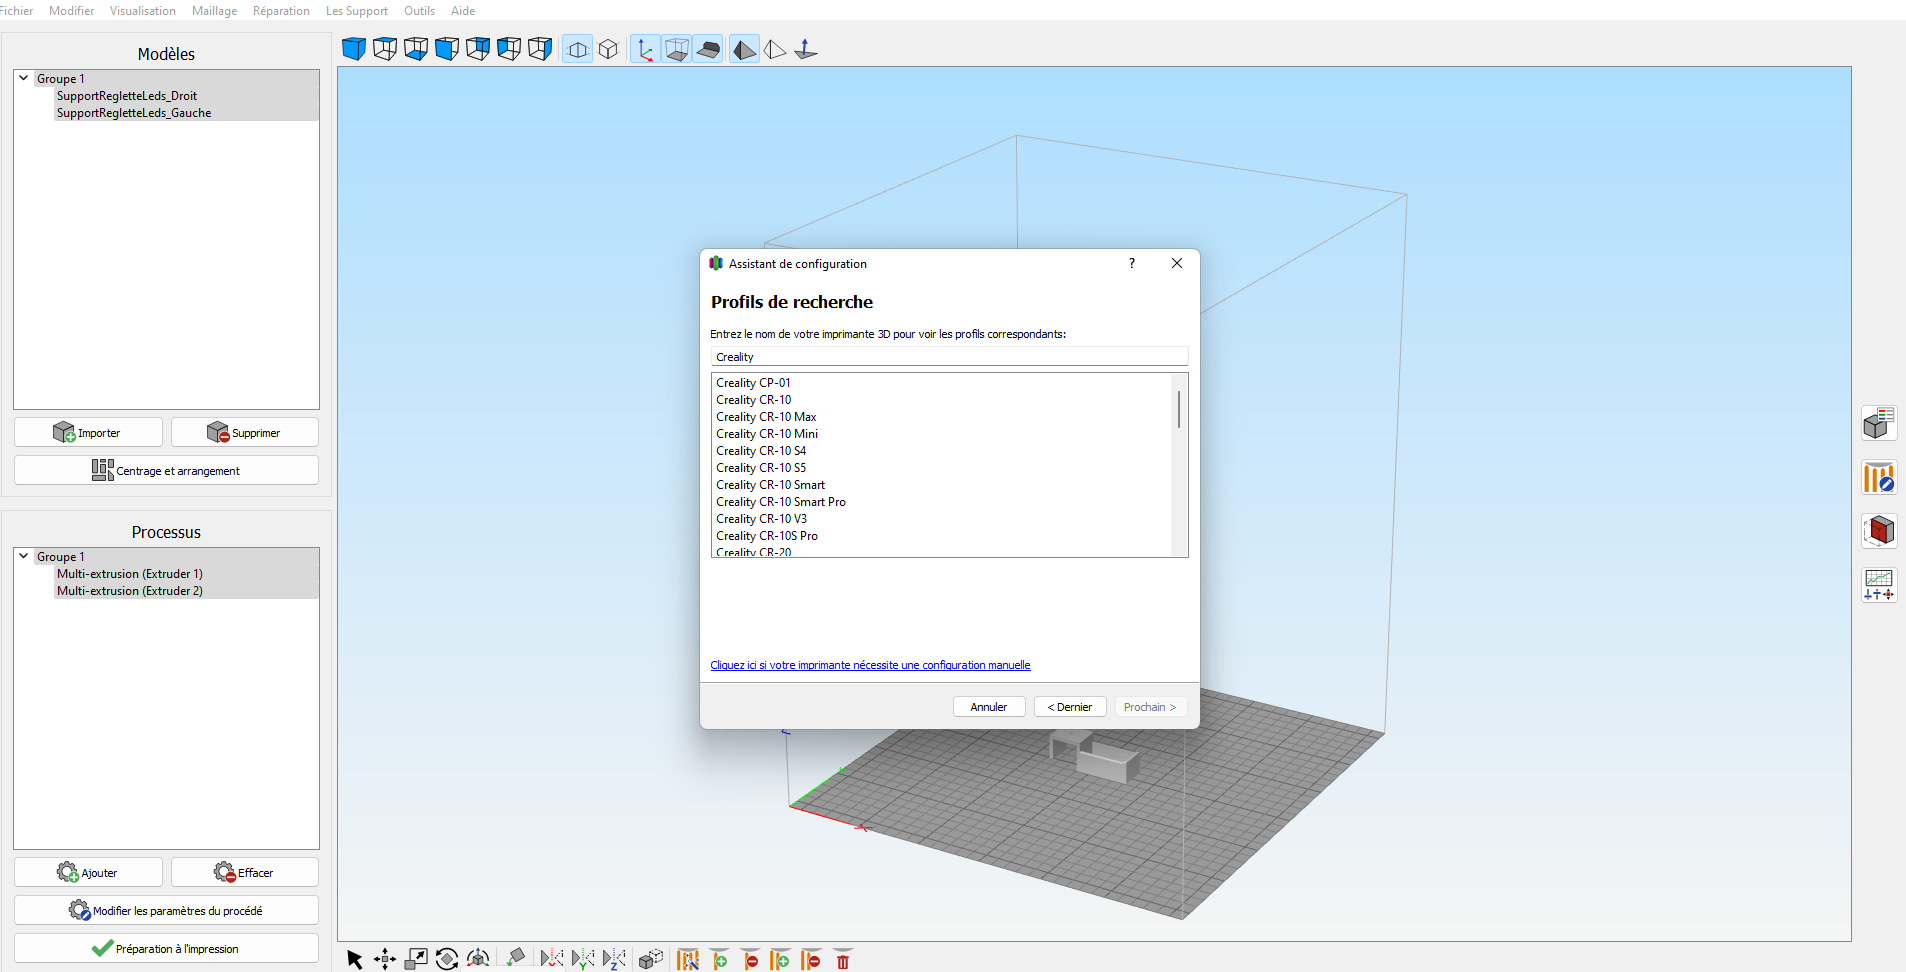Select the default solid cube view icon
Image resolution: width=1906 pixels, height=972 pixels.
click(354, 49)
